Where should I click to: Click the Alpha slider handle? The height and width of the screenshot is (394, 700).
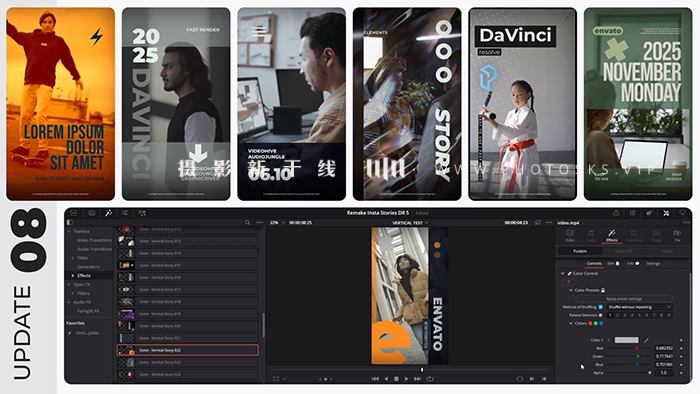click(x=650, y=373)
